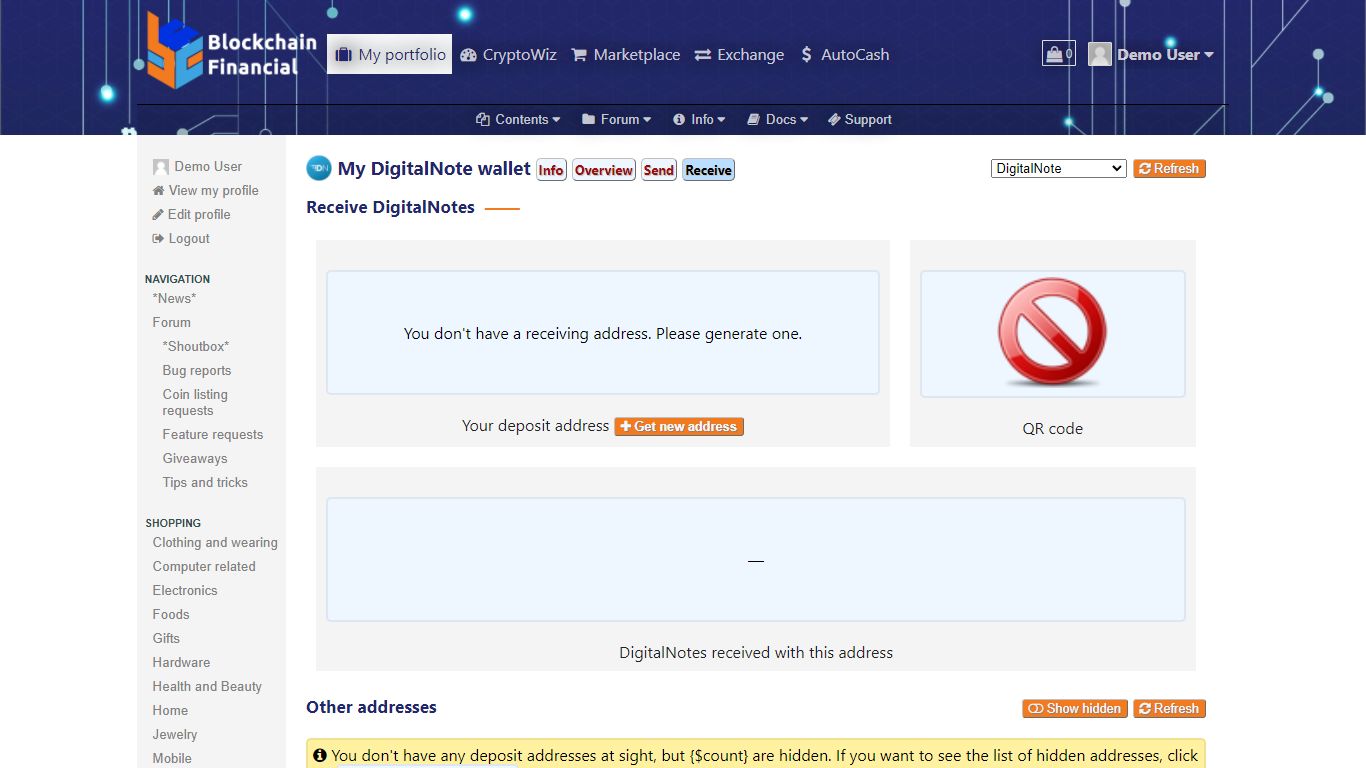
Task: Click 'DigitalNotes received with this address' label
Action: pos(756,653)
